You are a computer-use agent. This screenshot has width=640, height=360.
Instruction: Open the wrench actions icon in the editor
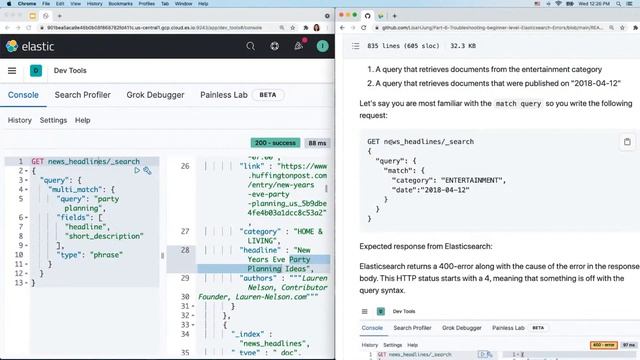[147, 171]
